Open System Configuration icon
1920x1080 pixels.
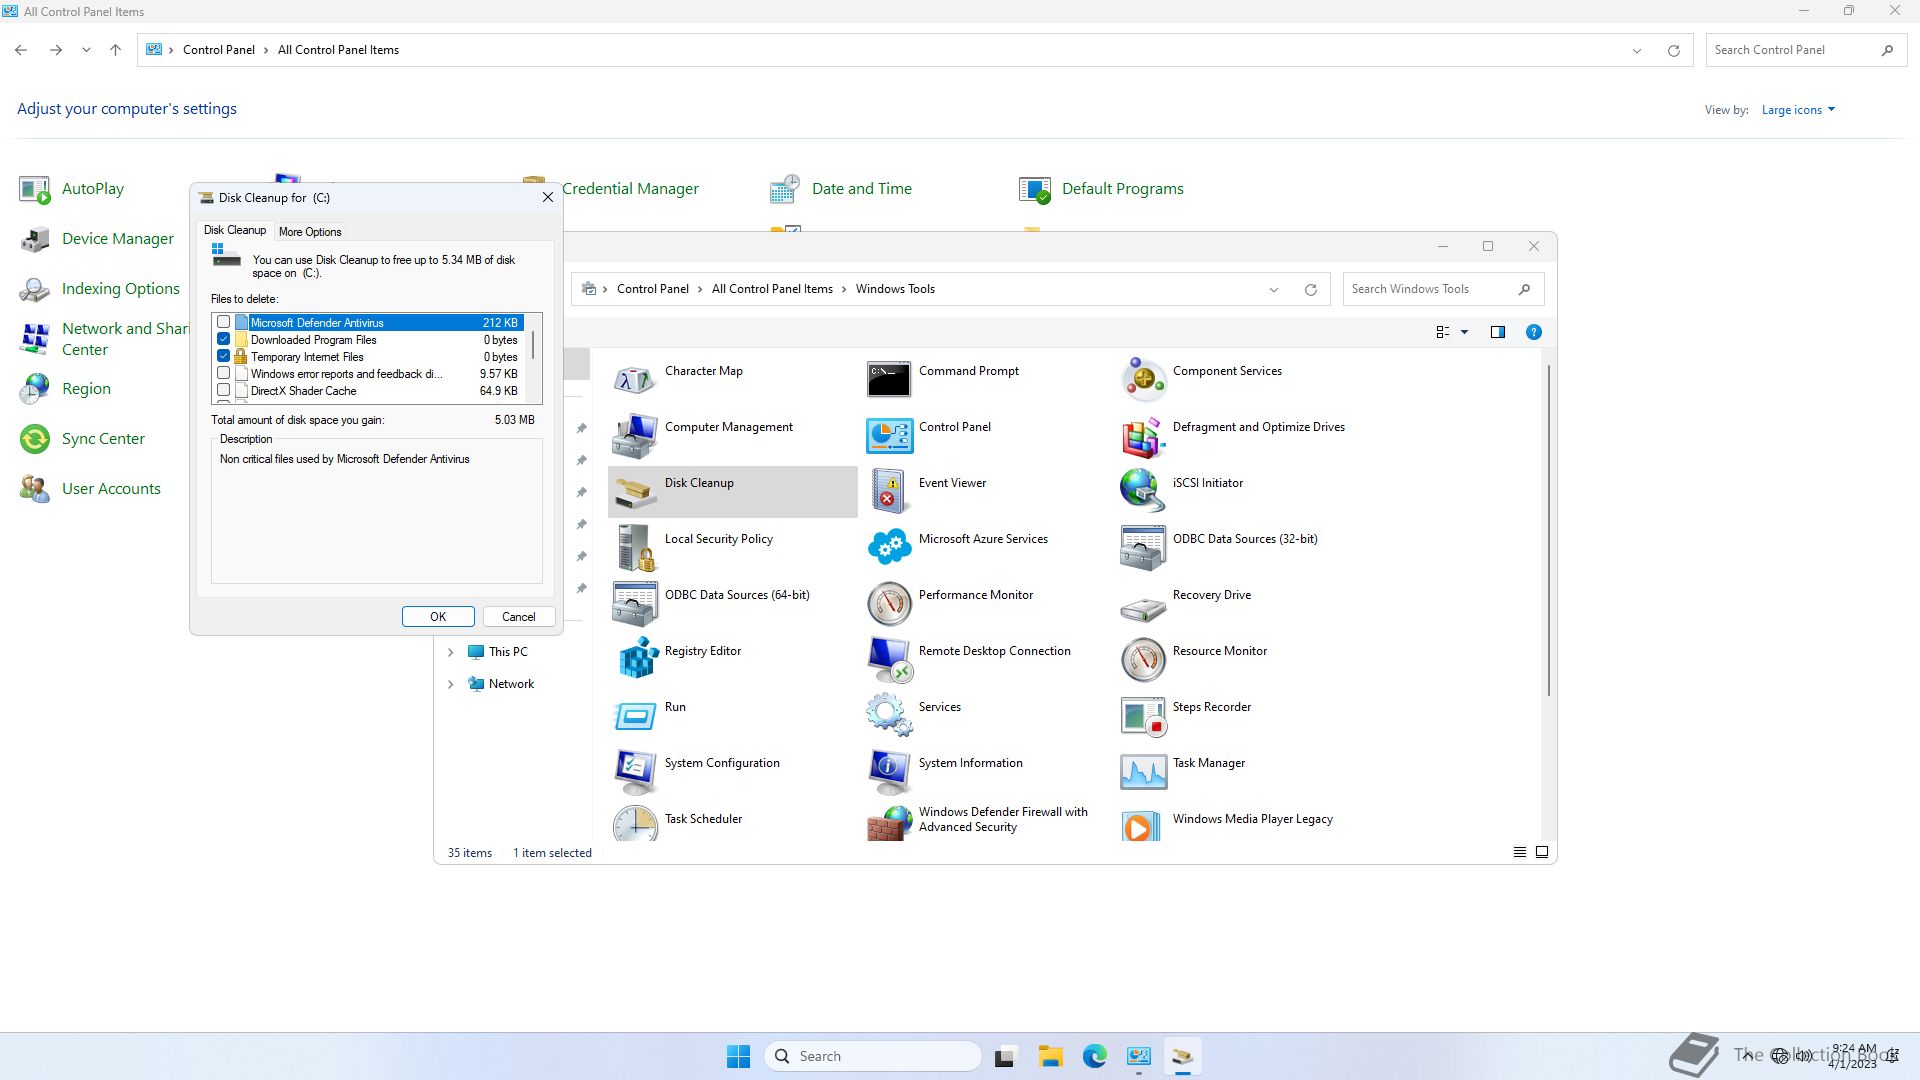pos(634,772)
